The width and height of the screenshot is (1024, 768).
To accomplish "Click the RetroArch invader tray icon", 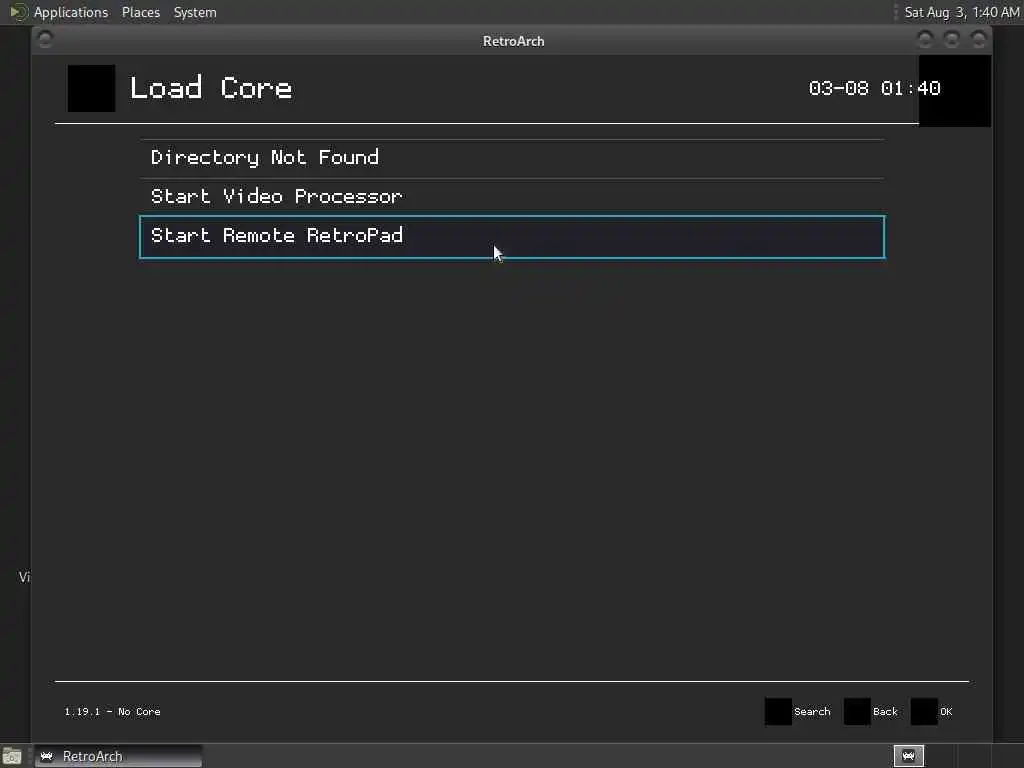I will coord(908,756).
